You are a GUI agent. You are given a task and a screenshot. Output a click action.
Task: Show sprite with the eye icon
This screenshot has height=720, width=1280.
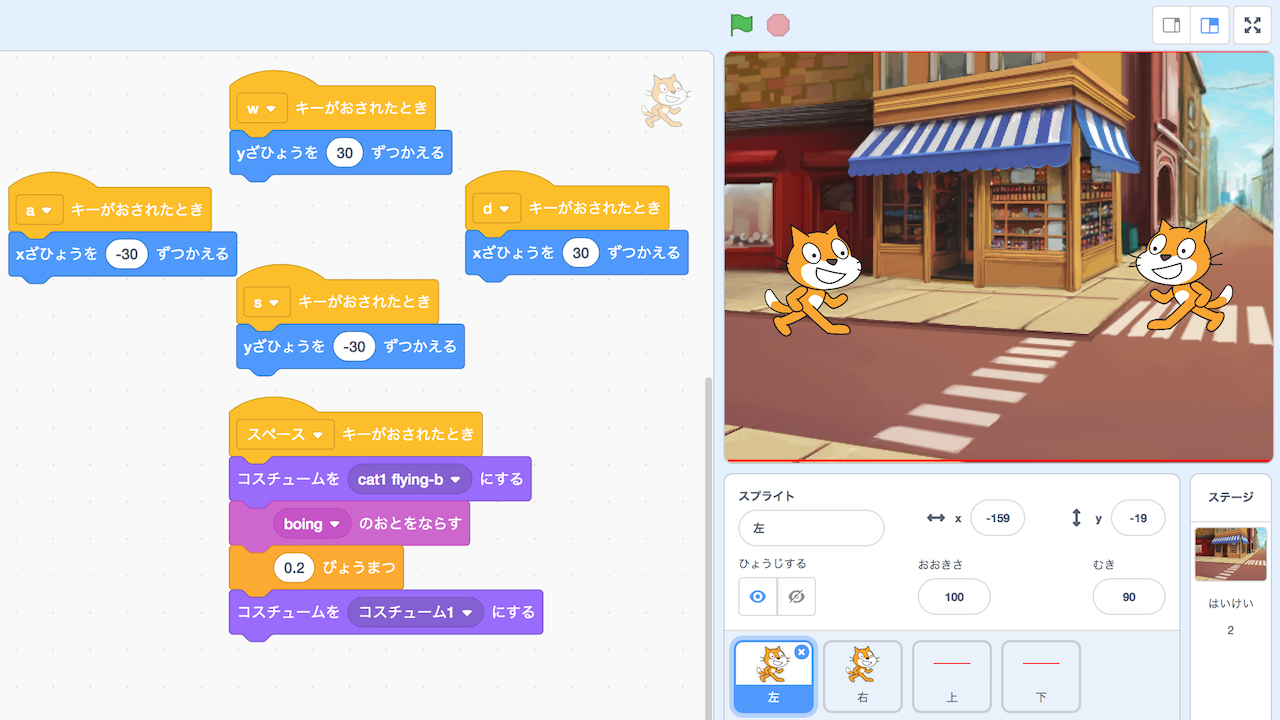click(758, 597)
